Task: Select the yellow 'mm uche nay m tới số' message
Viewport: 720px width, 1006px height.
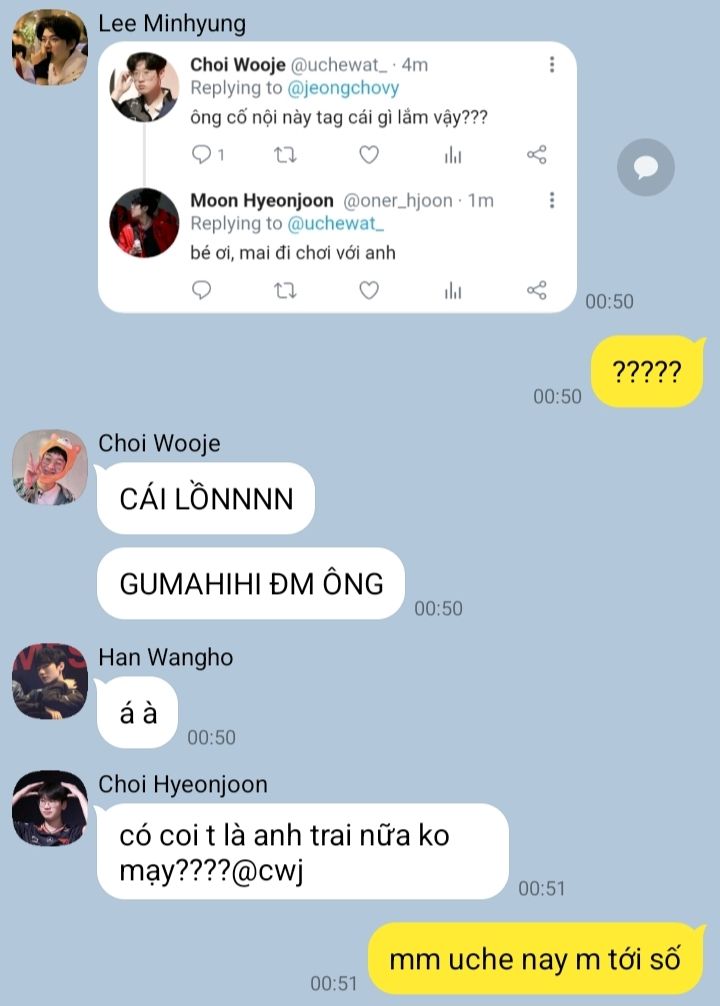Action: tap(536, 959)
